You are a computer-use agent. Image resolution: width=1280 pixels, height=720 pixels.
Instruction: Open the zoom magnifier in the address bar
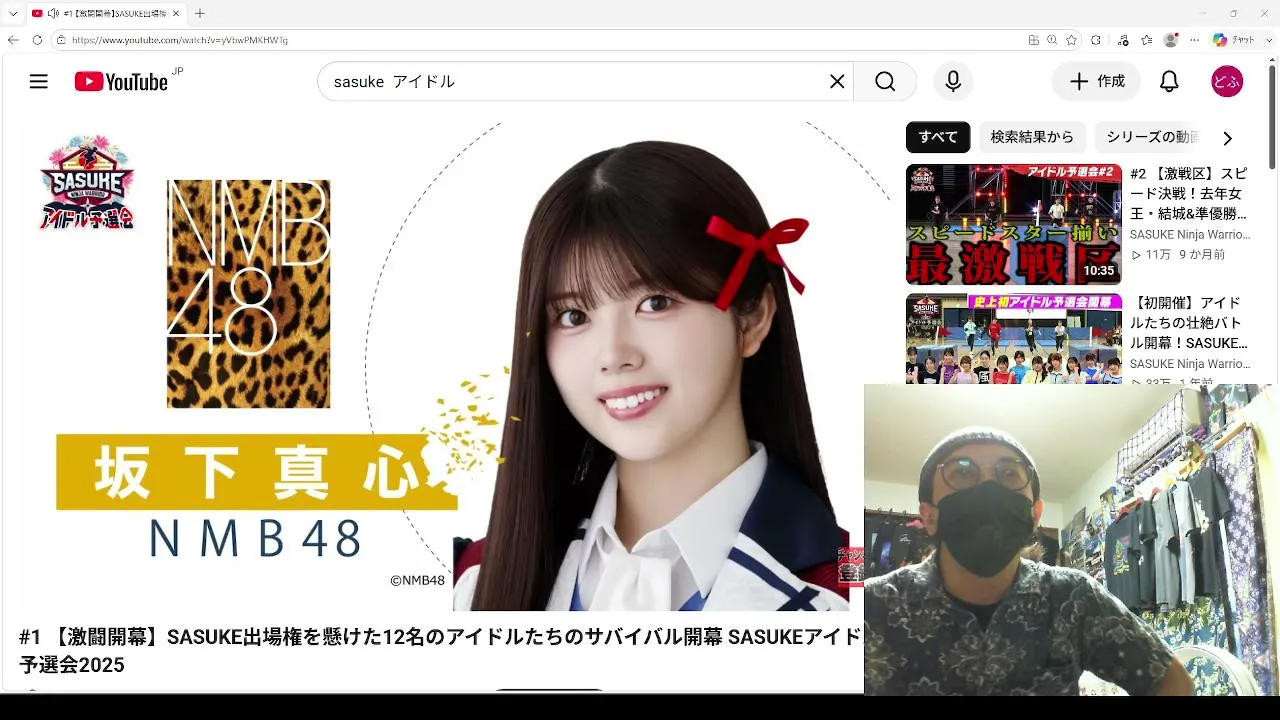1052,40
